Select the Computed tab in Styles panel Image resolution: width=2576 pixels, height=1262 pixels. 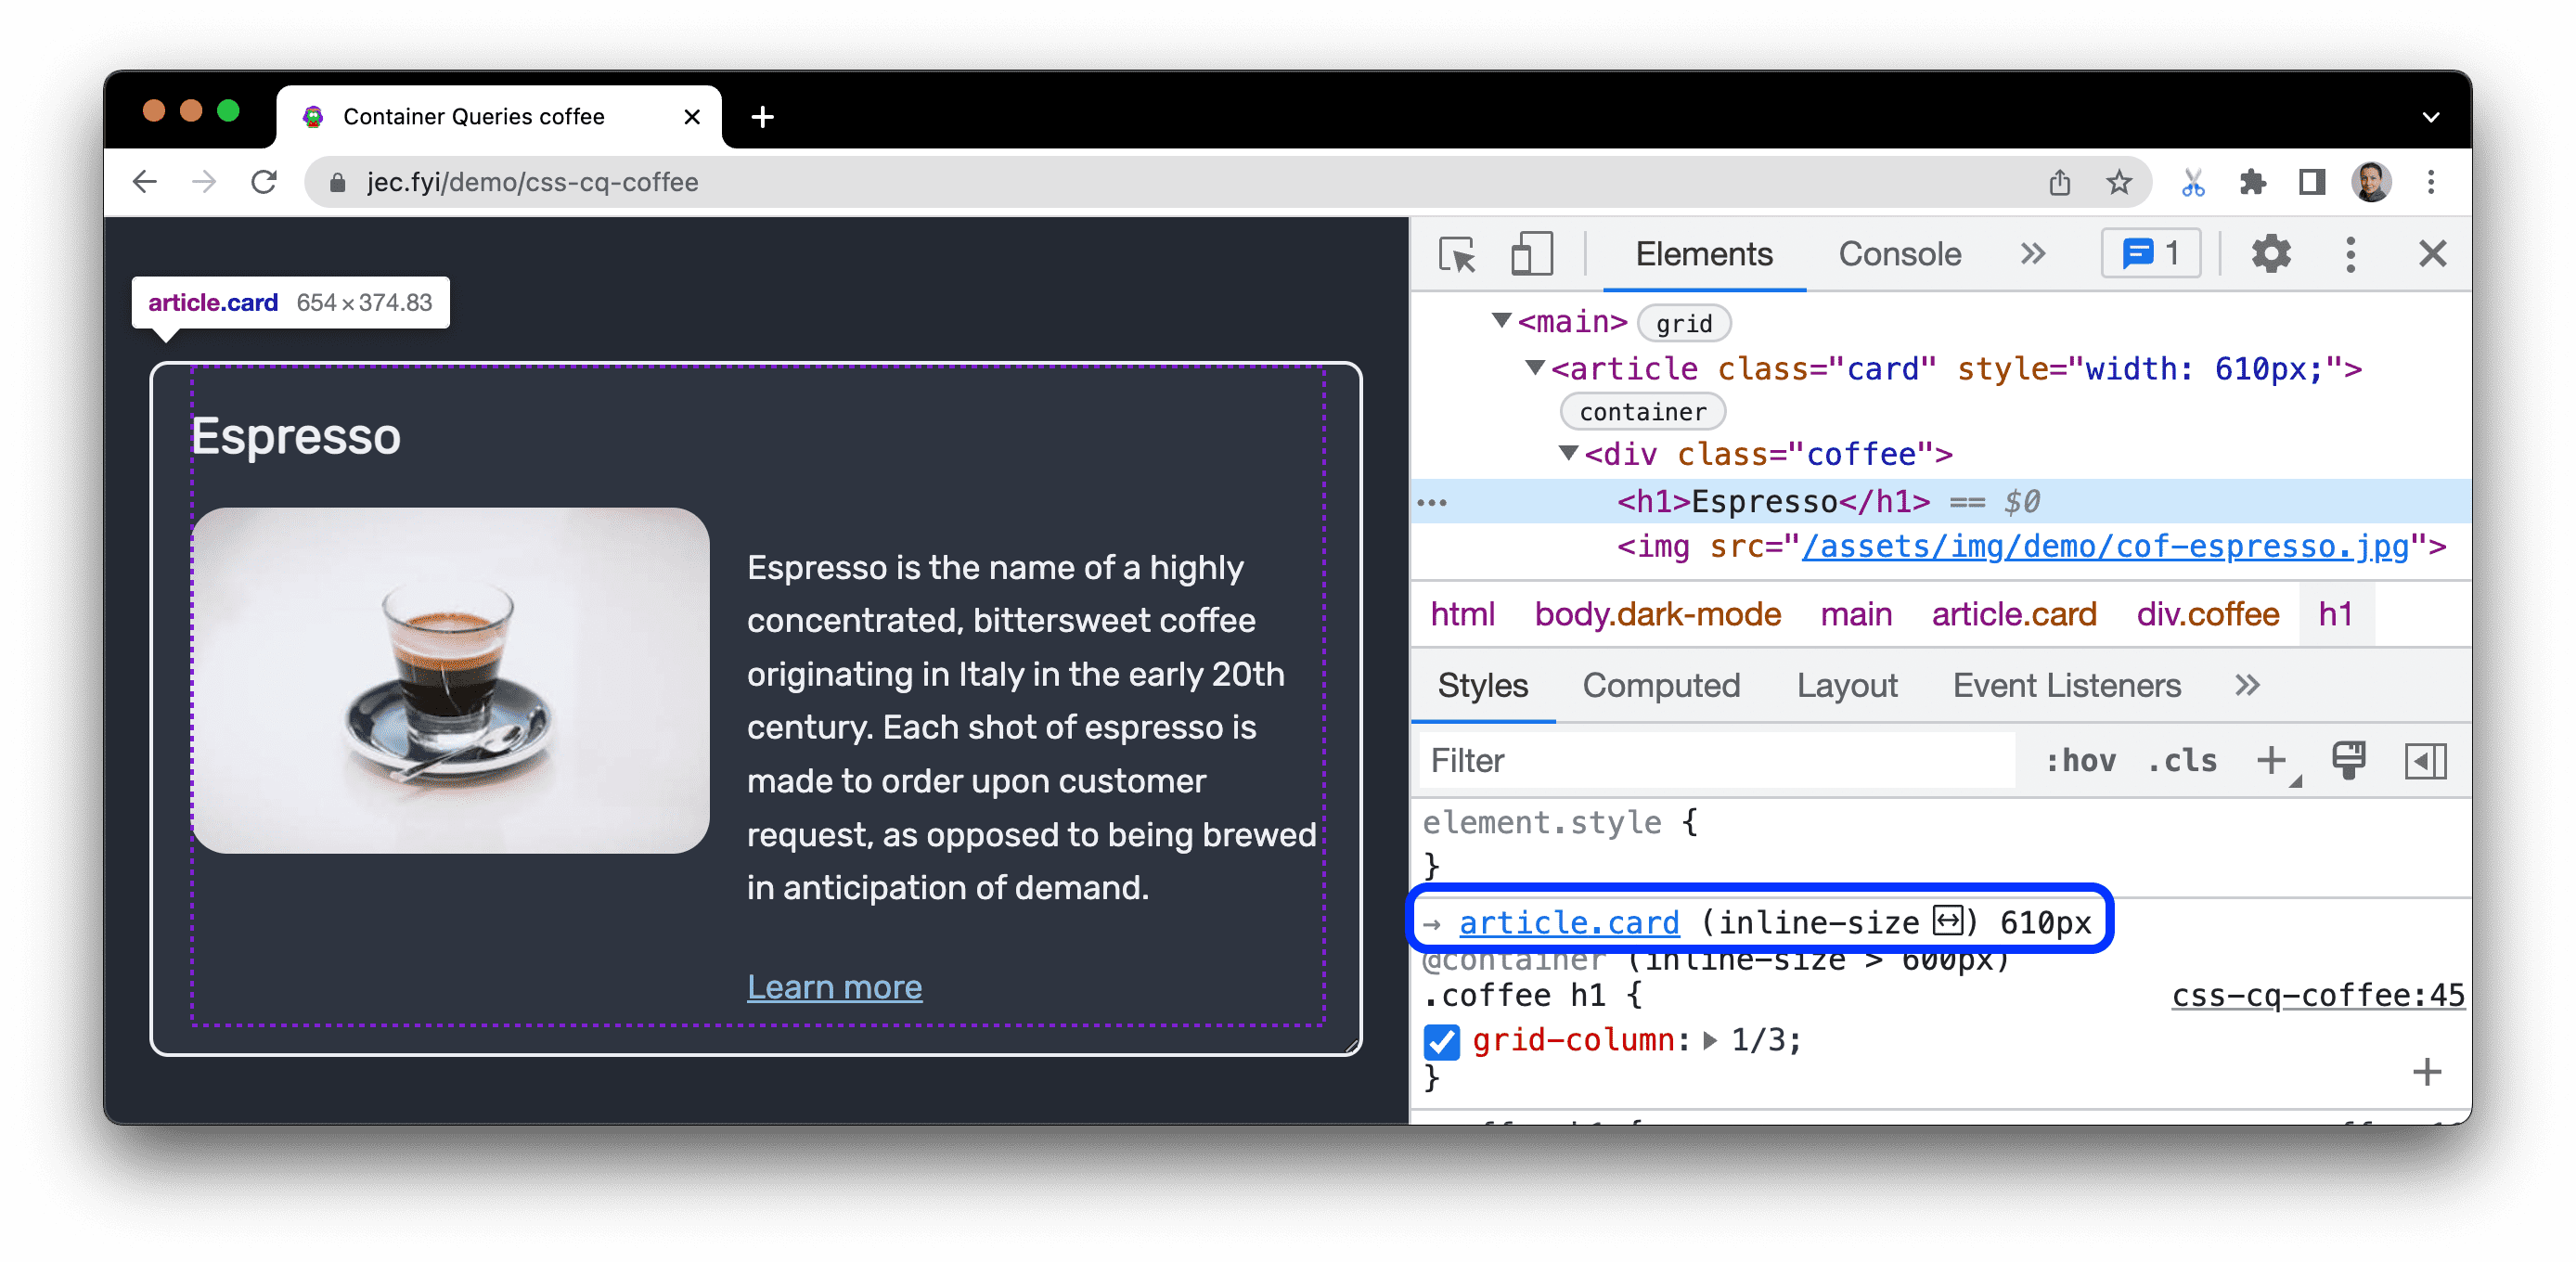pyautogui.click(x=1661, y=687)
